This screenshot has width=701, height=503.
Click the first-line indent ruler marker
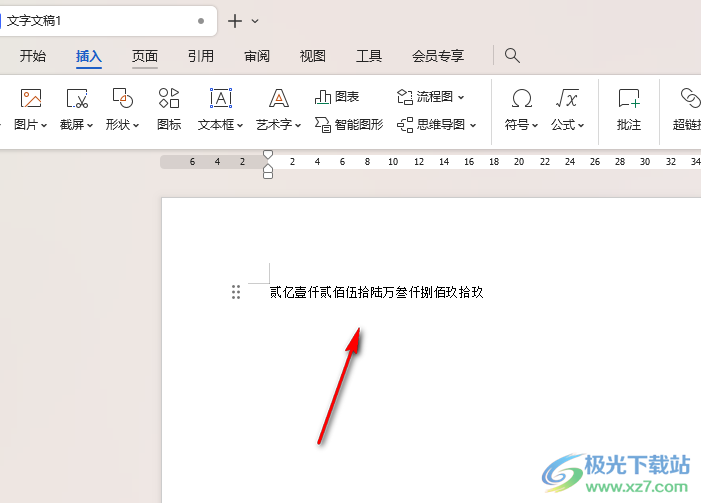(x=268, y=154)
